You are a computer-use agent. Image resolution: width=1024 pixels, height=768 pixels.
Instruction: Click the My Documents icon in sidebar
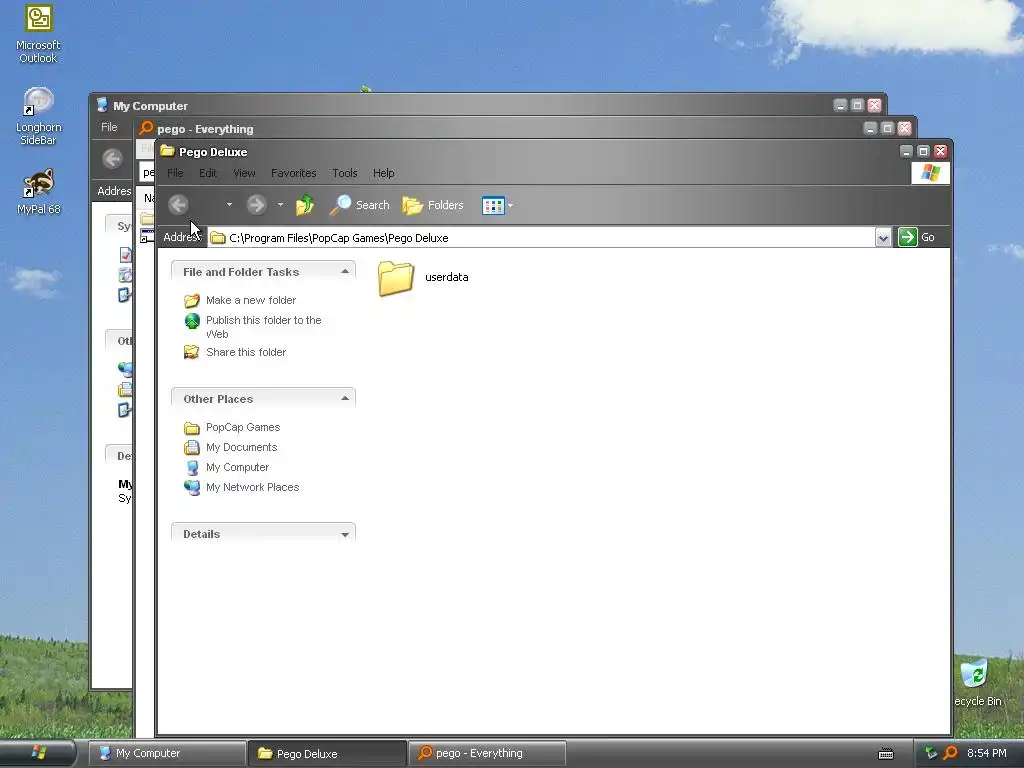[191, 447]
